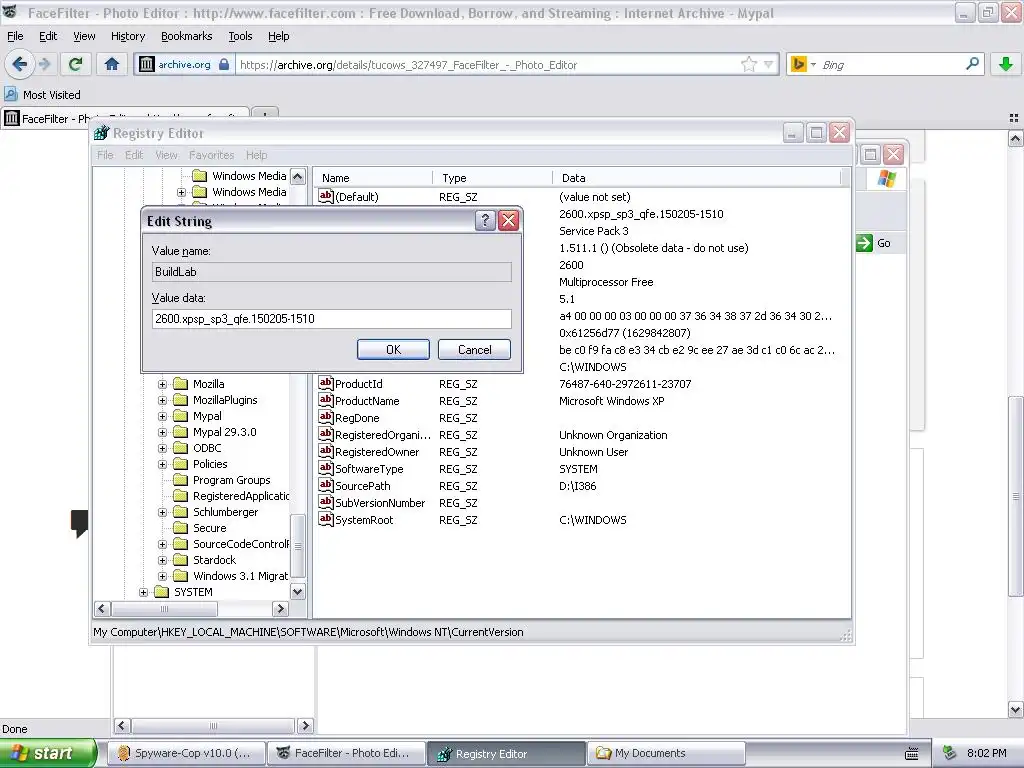Select the SystemRoot value row
1024x768 pixels.
581,520
